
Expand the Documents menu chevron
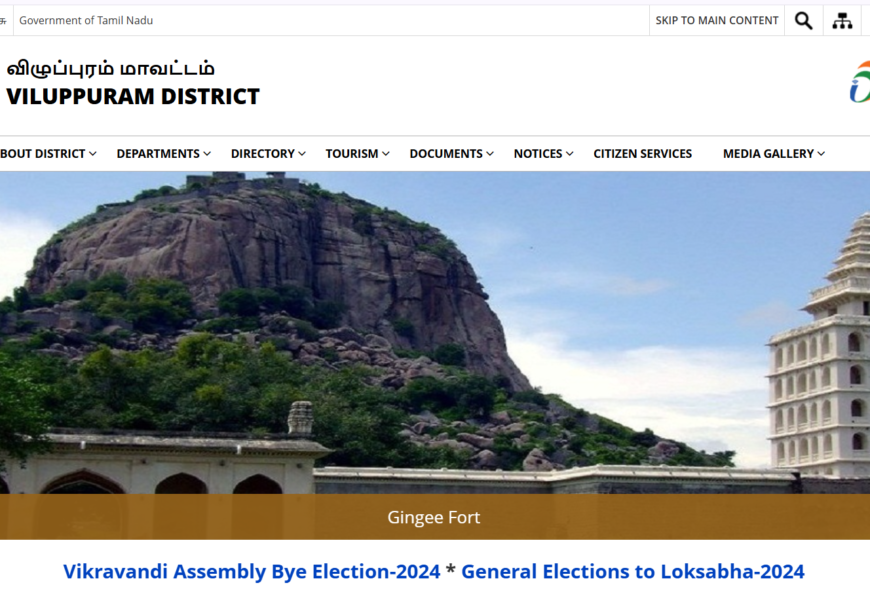click(x=490, y=154)
